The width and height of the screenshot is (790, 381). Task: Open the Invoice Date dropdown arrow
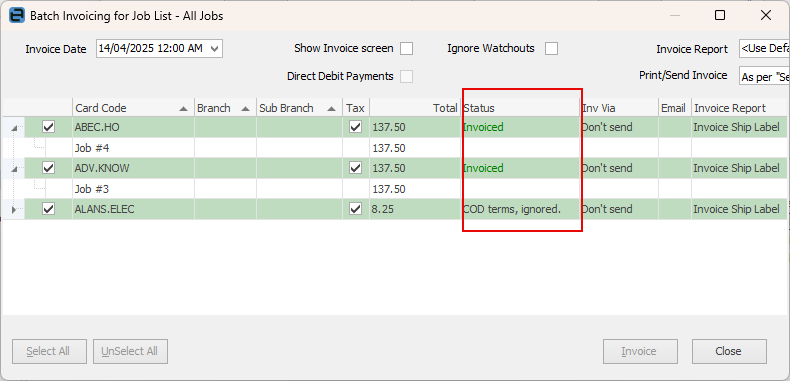(x=215, y=49)
